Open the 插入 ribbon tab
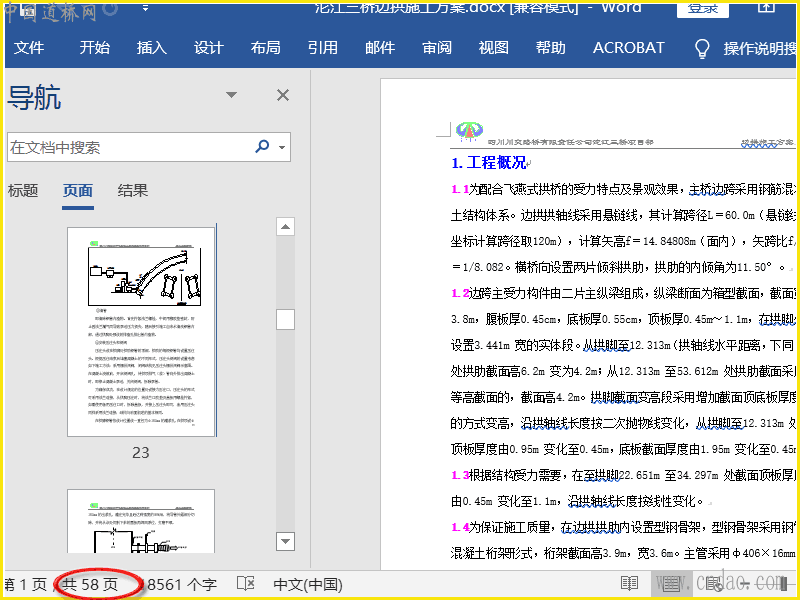 coord(152,48)
